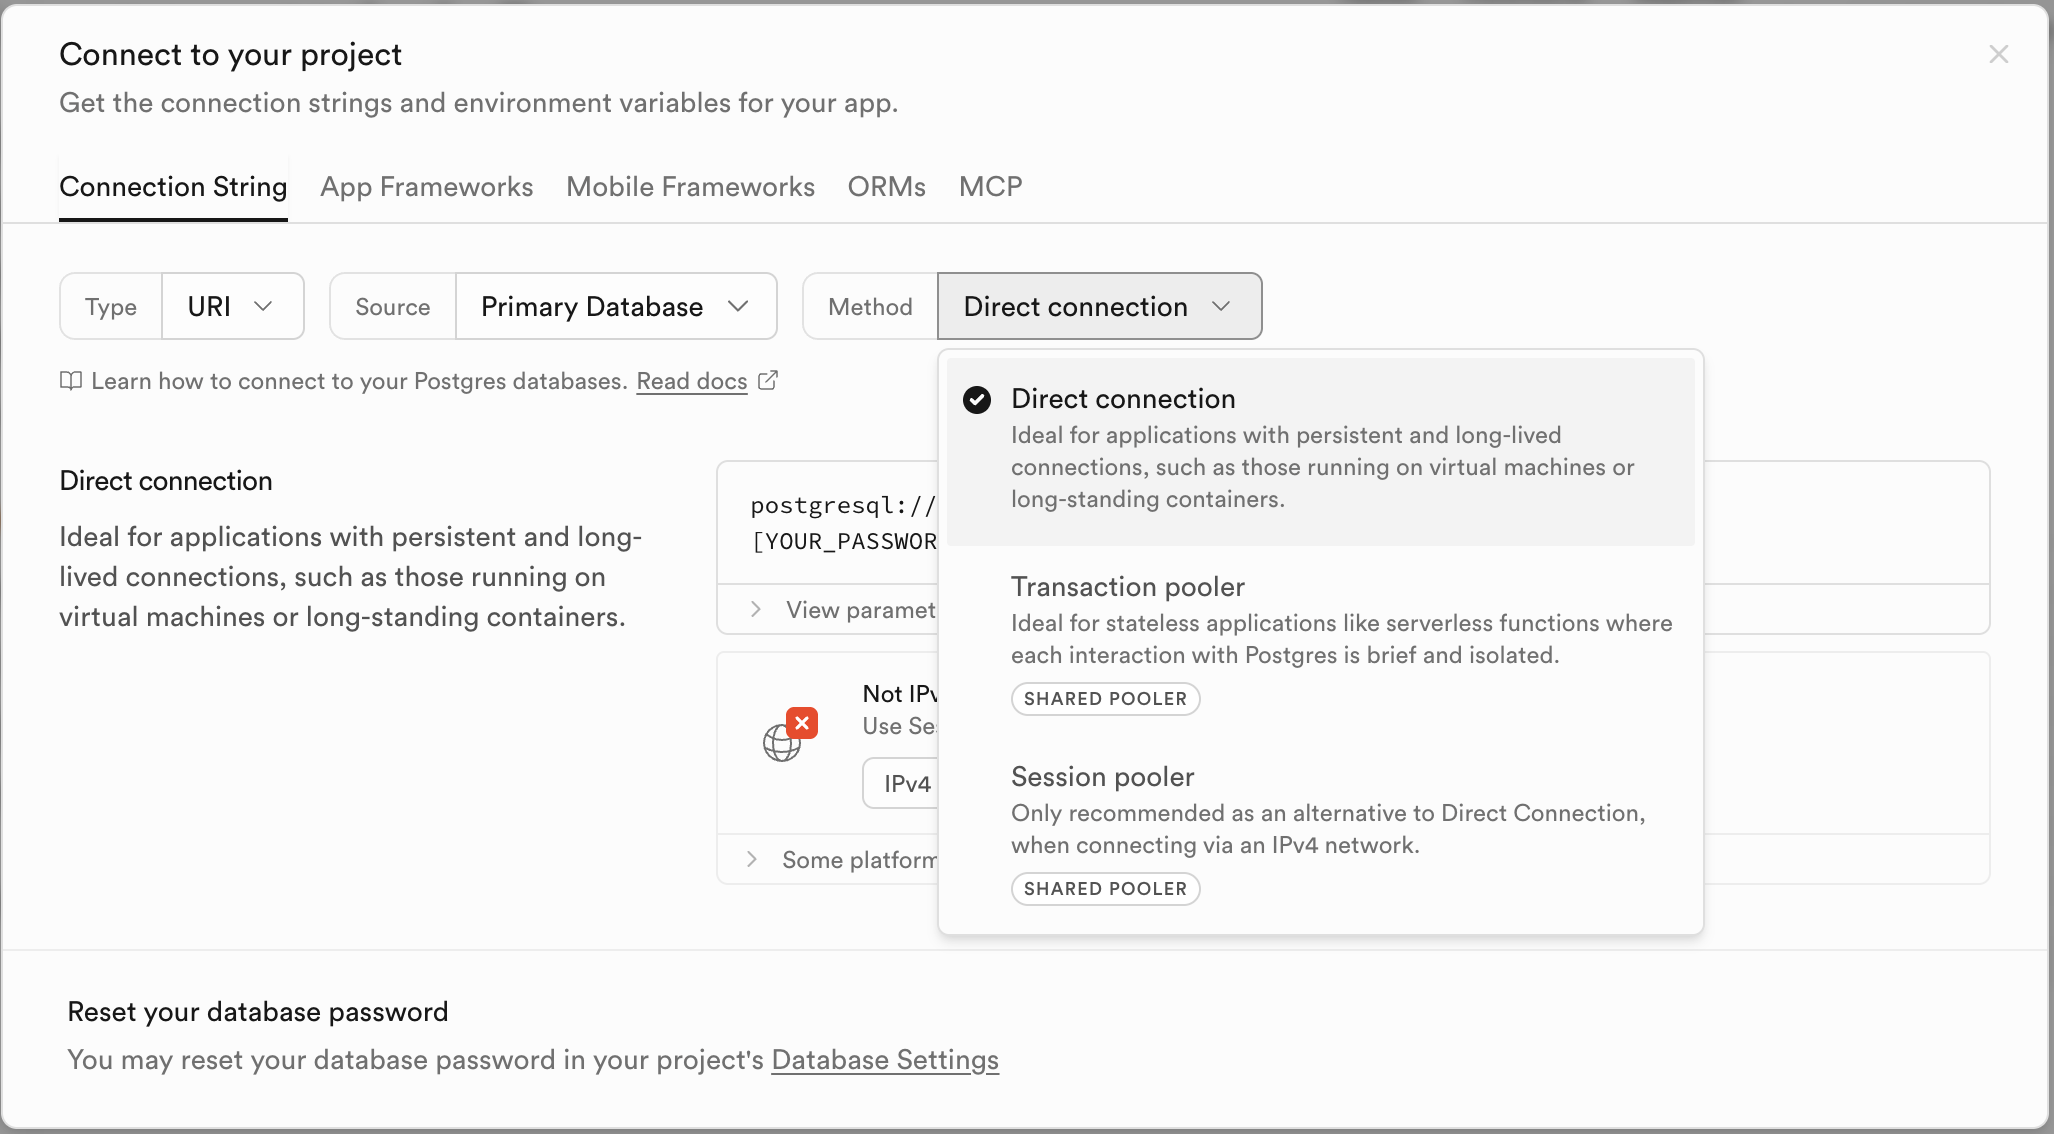Image resolution: width=2054 pixels, height=1134 pixels.
Task: Open the Read docs link
Action: [x=691, y=381]
